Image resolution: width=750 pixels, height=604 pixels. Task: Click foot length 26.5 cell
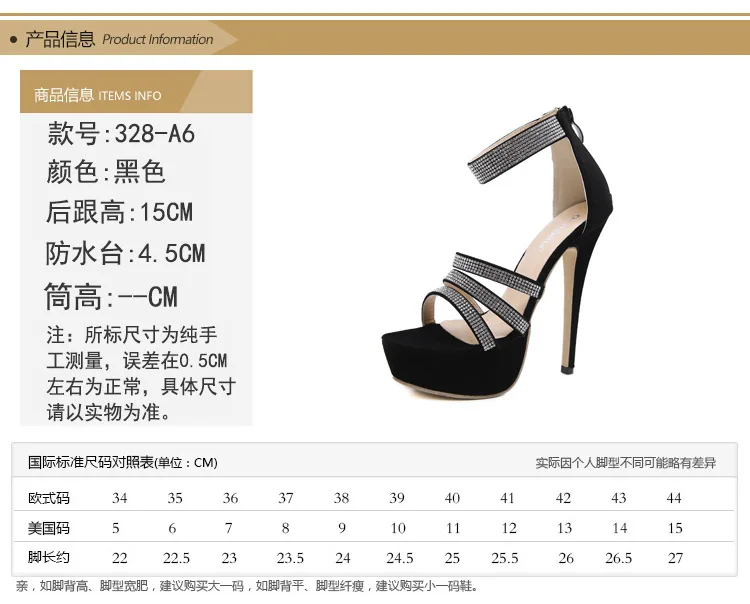coord(618,558)
